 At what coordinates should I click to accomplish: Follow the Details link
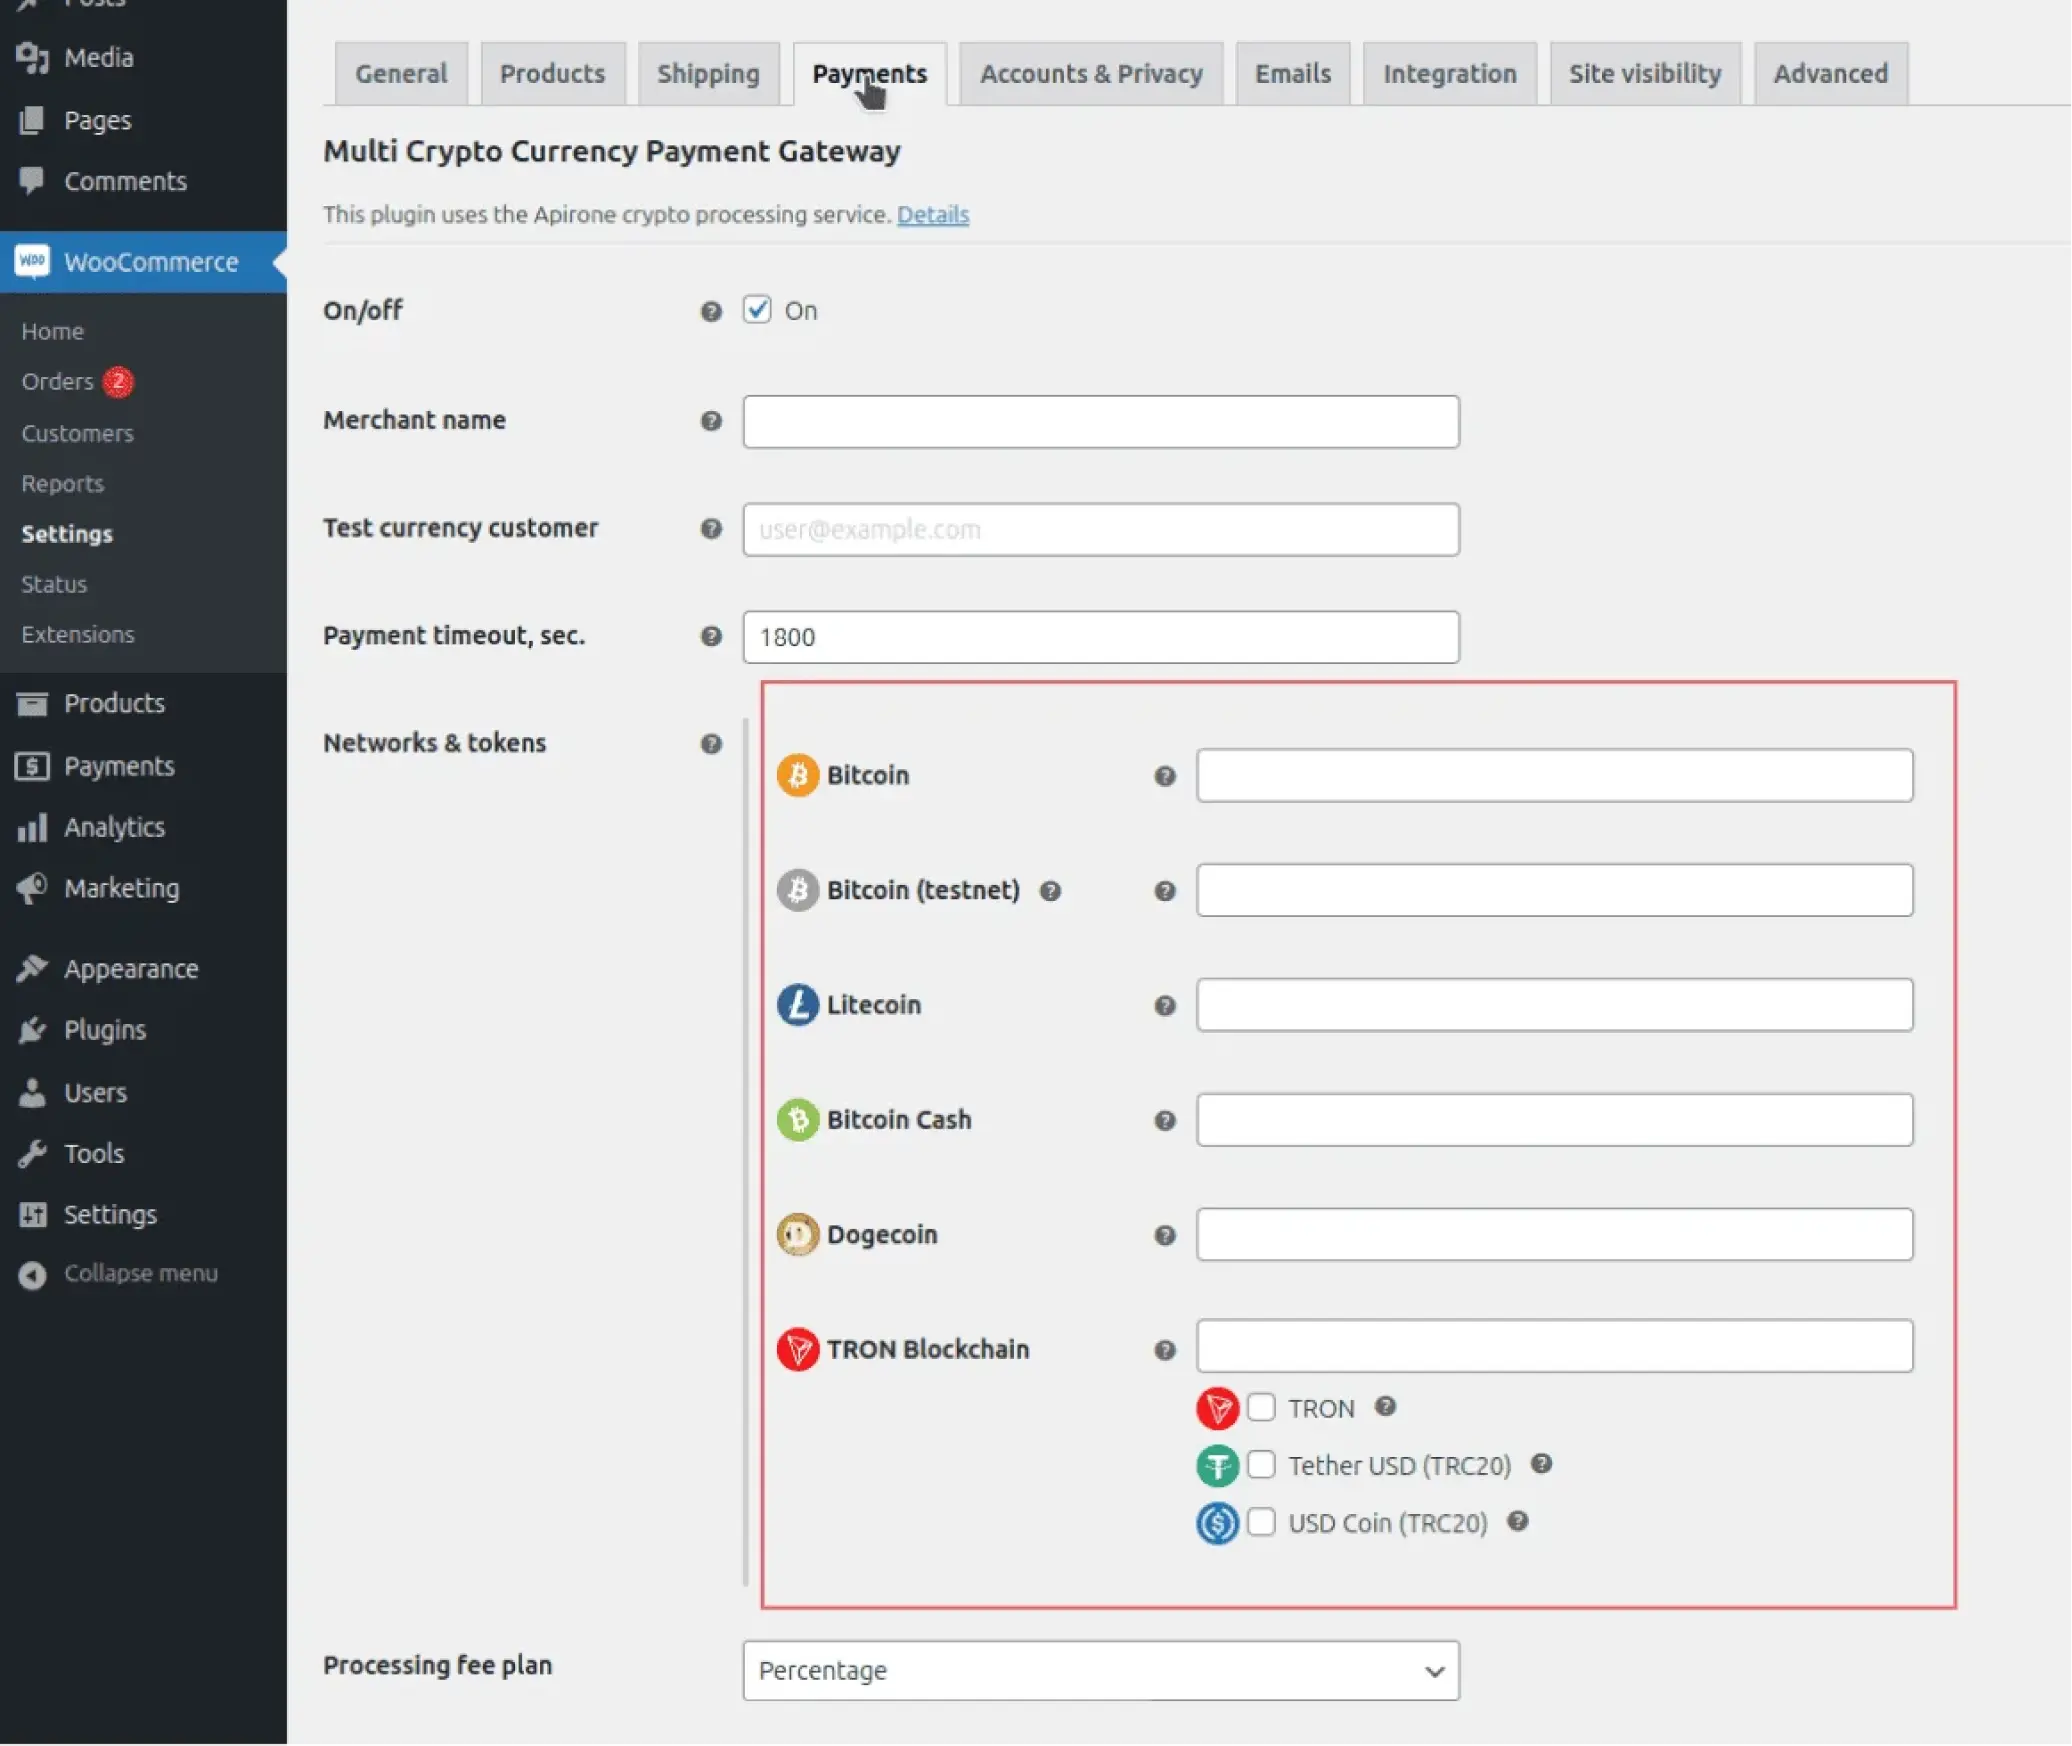coord(933,215)
